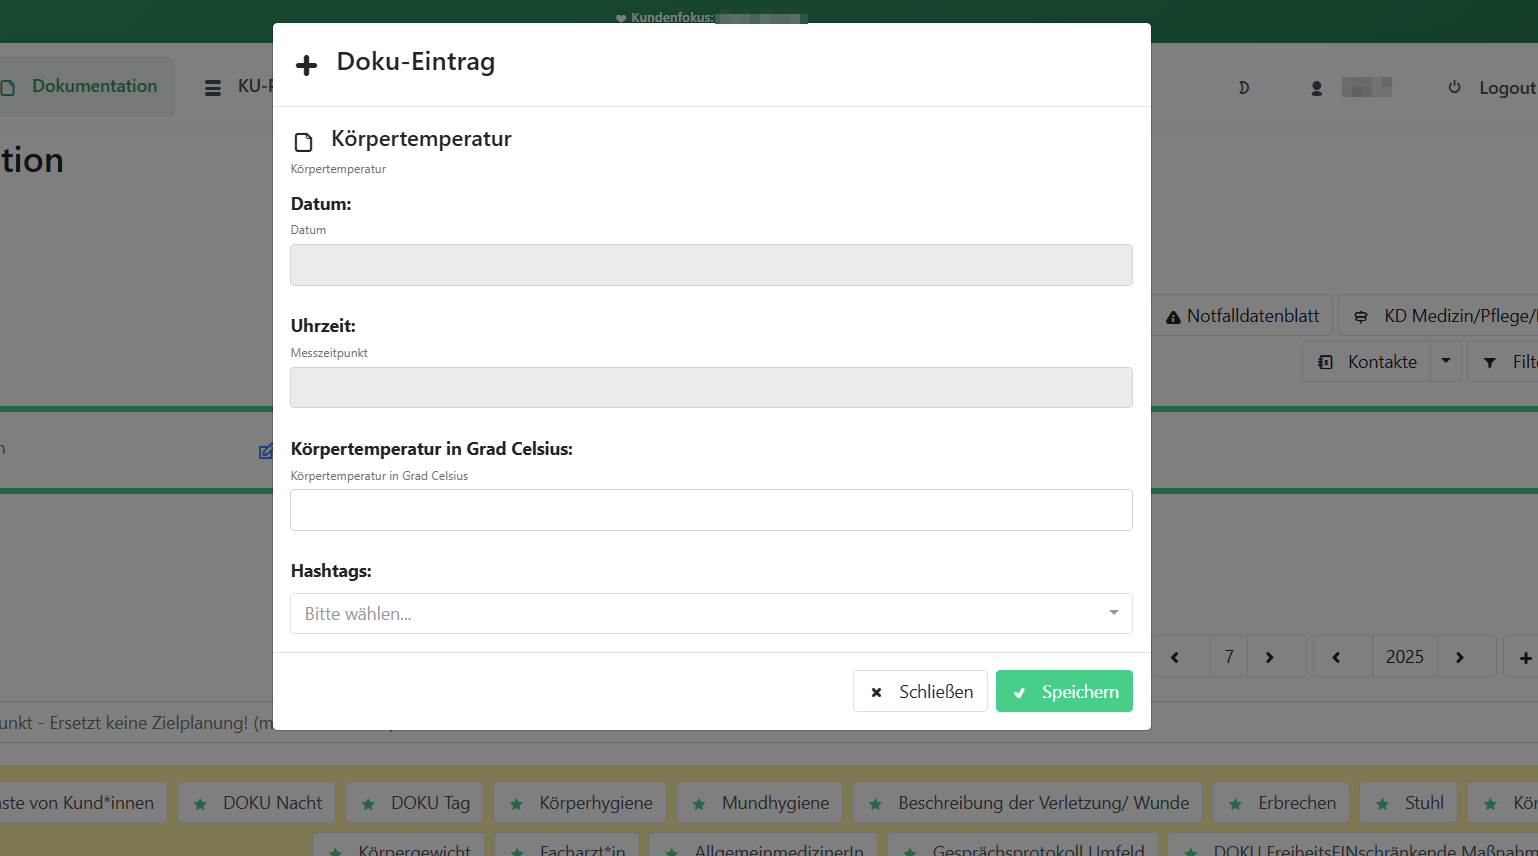Click the edit pencil icon
The image size is (1538, 856).
265,451
